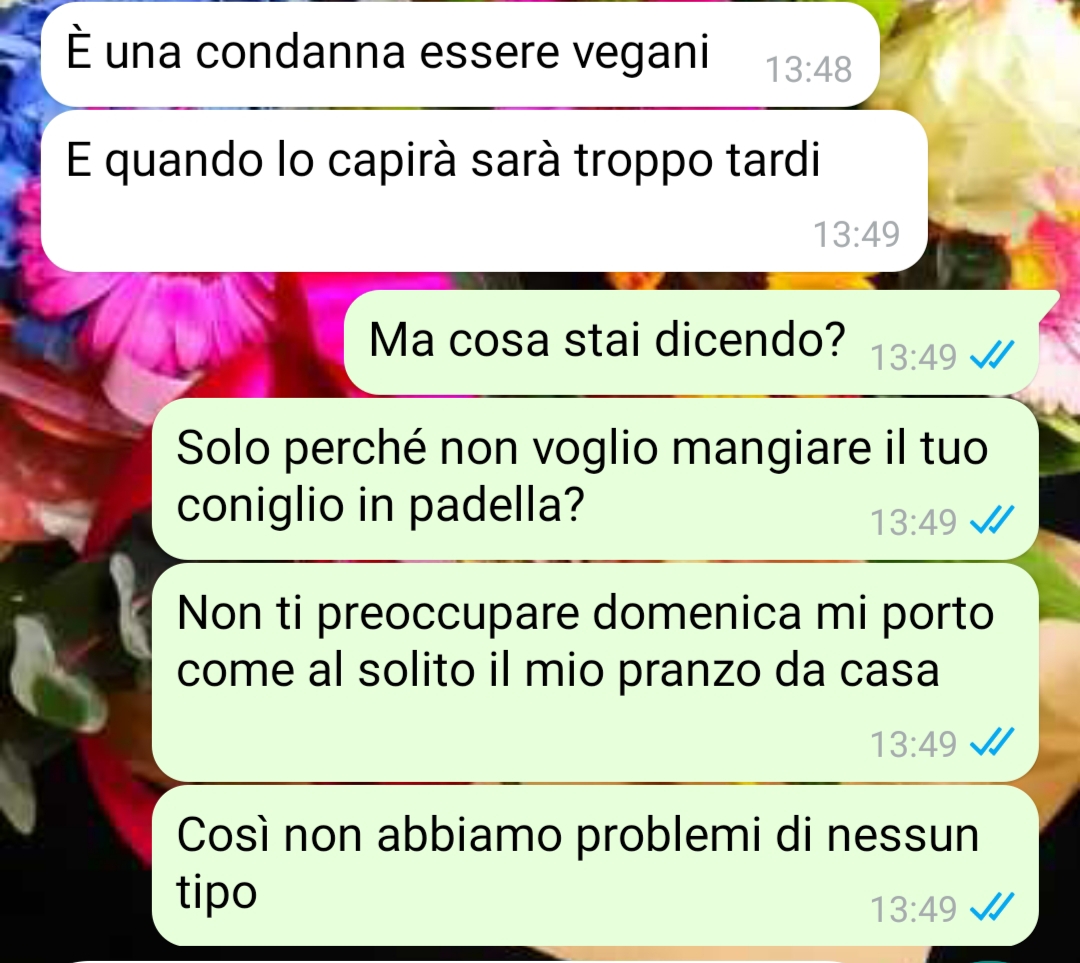Click 13:49 timestamp on 'troppo tardi' message

click(x=856, y=234)
